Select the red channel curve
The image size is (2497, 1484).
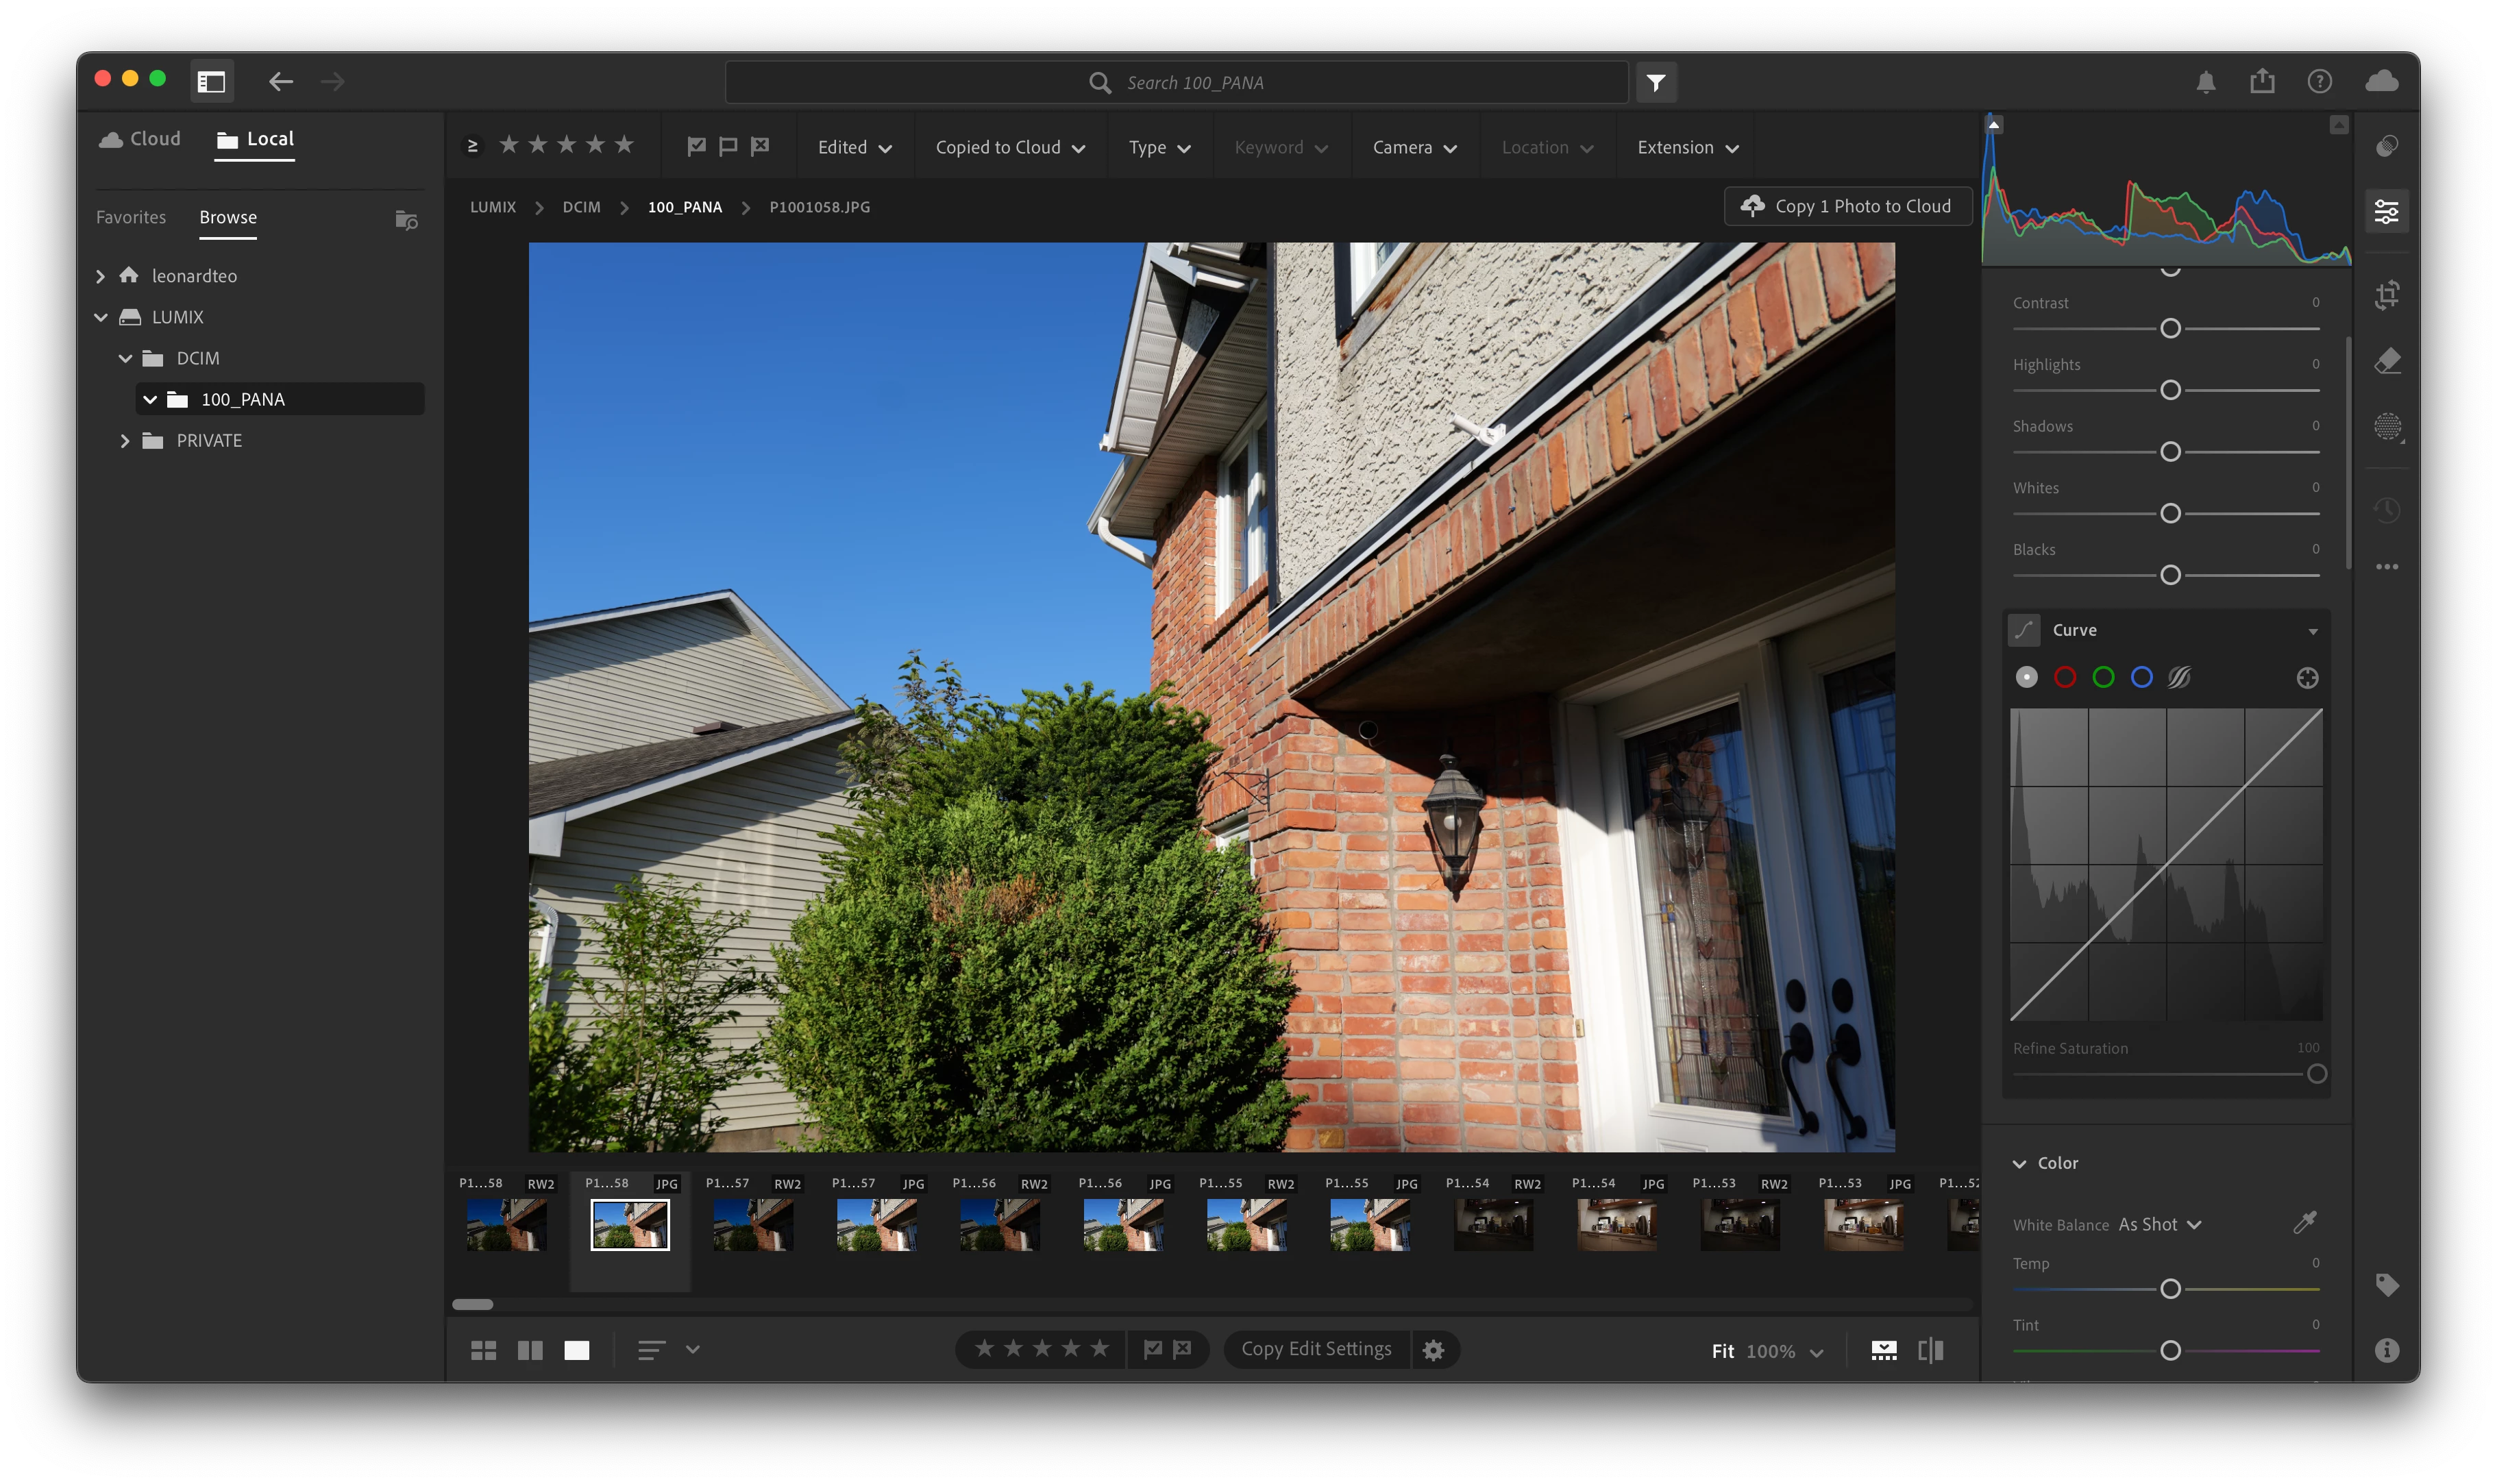point(2065,678)
